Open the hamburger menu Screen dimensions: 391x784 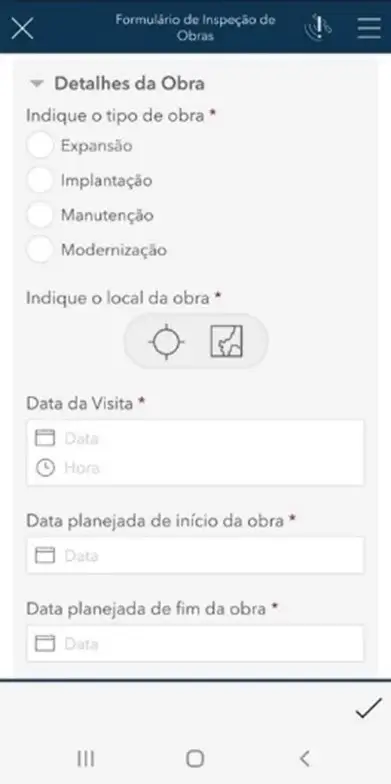coord(369,28)
